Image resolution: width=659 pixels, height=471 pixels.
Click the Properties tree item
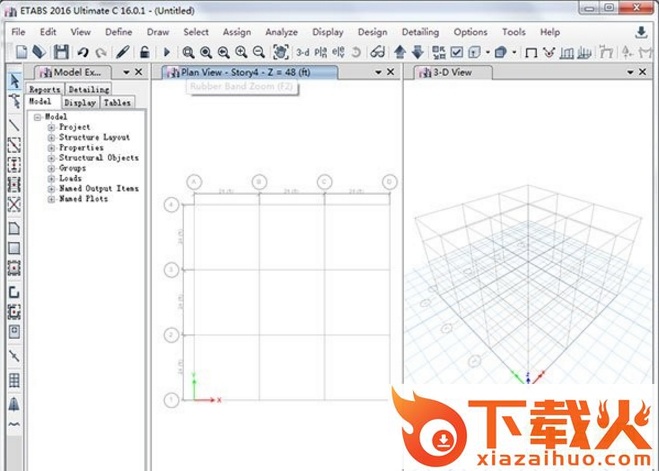coord(80,148)
